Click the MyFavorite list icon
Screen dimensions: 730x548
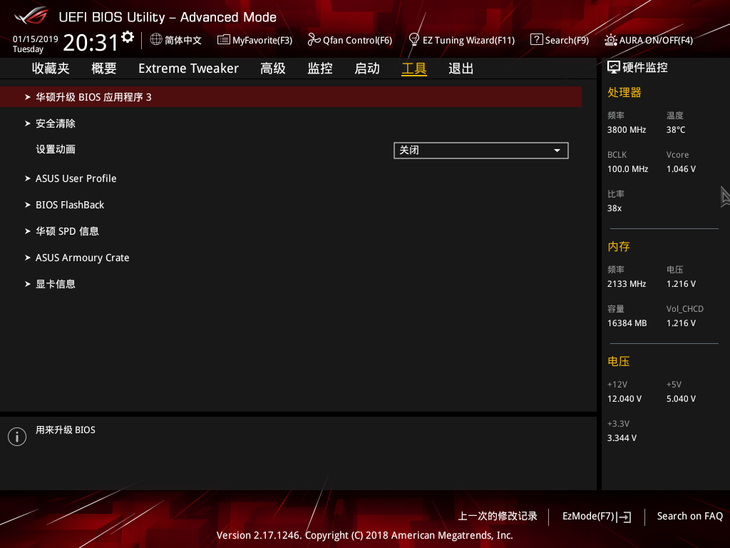(223, 40)
